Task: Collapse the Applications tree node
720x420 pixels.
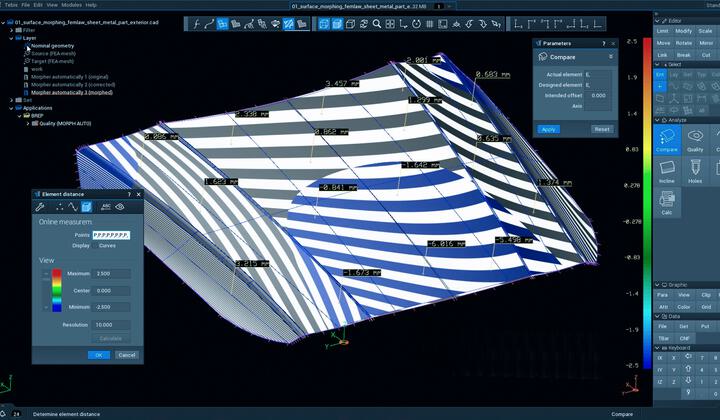Action: point(11,108)
